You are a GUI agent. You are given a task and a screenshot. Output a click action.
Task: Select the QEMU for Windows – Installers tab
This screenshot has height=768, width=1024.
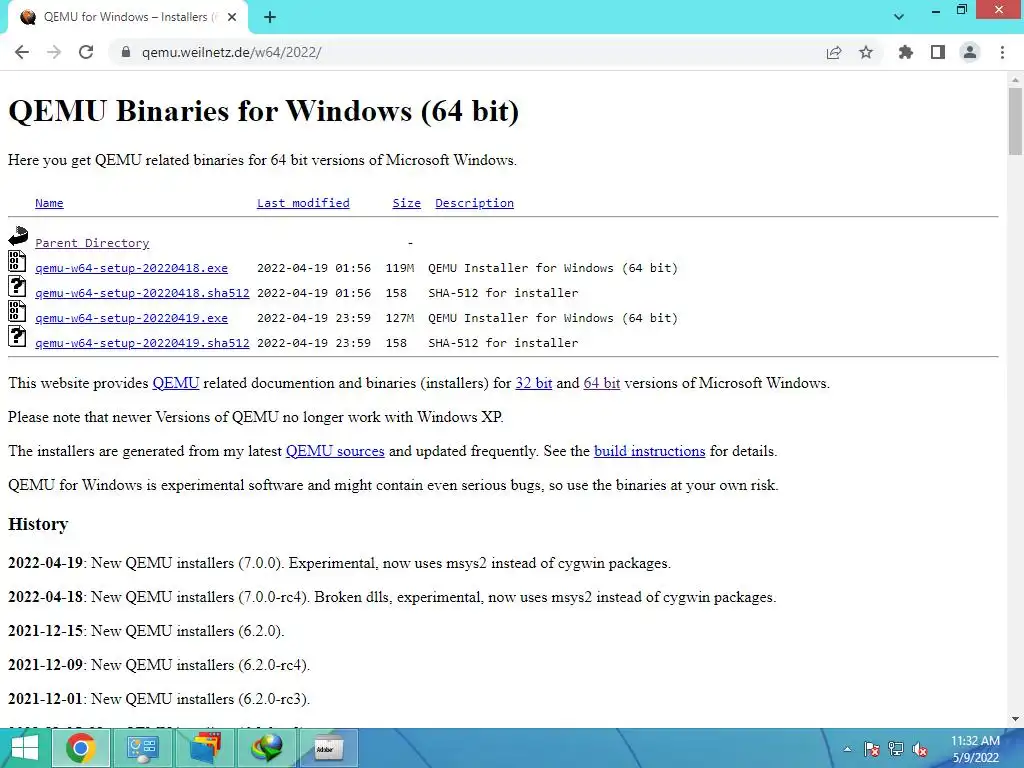127,18
